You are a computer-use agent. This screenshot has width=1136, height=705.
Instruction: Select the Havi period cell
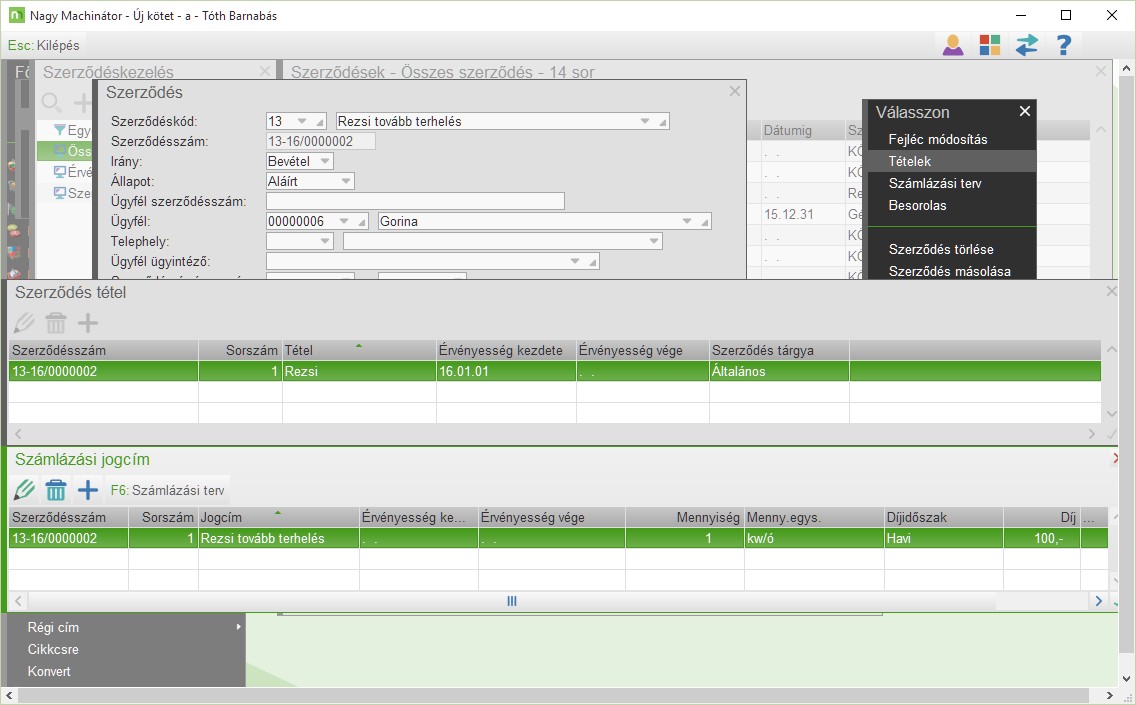(x=944, y=538)
